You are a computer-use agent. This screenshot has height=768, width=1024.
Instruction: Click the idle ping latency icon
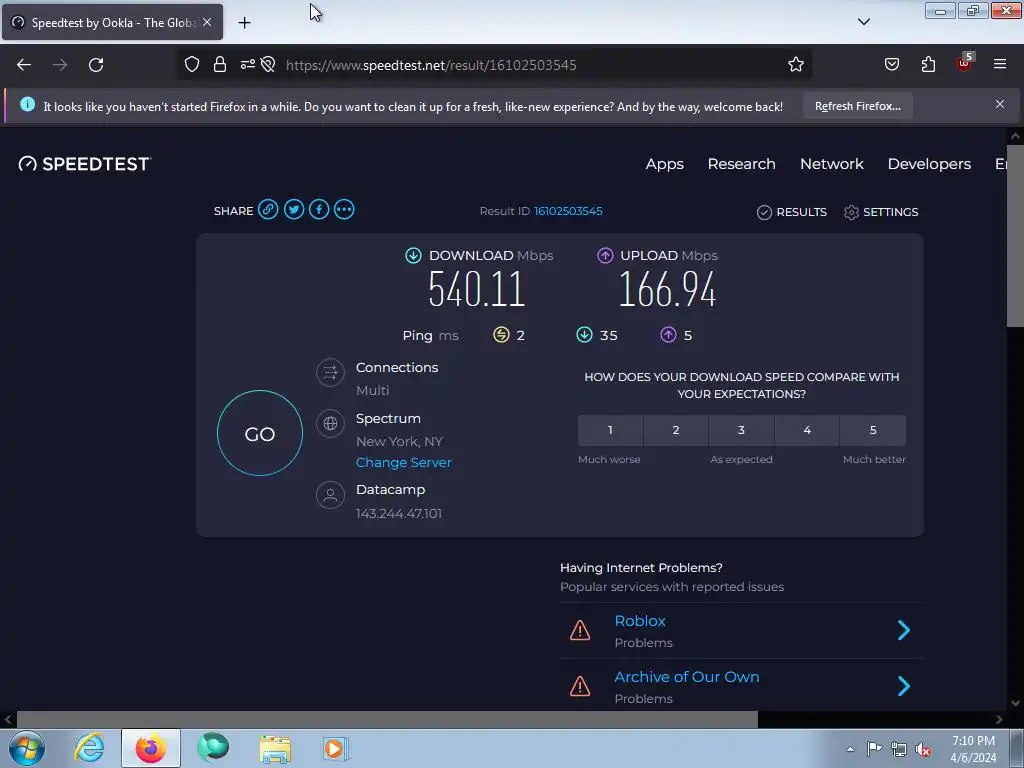click(501, 335)
